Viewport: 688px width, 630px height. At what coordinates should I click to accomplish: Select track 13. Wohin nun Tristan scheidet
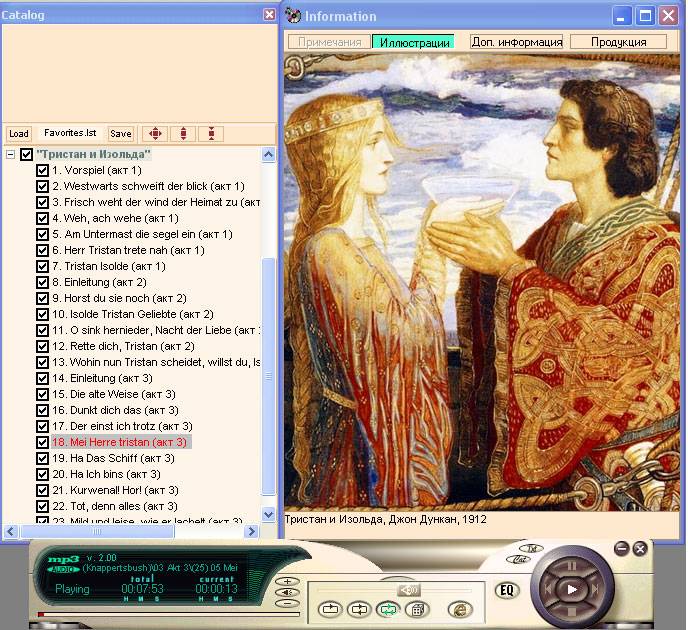pos(156,362)
